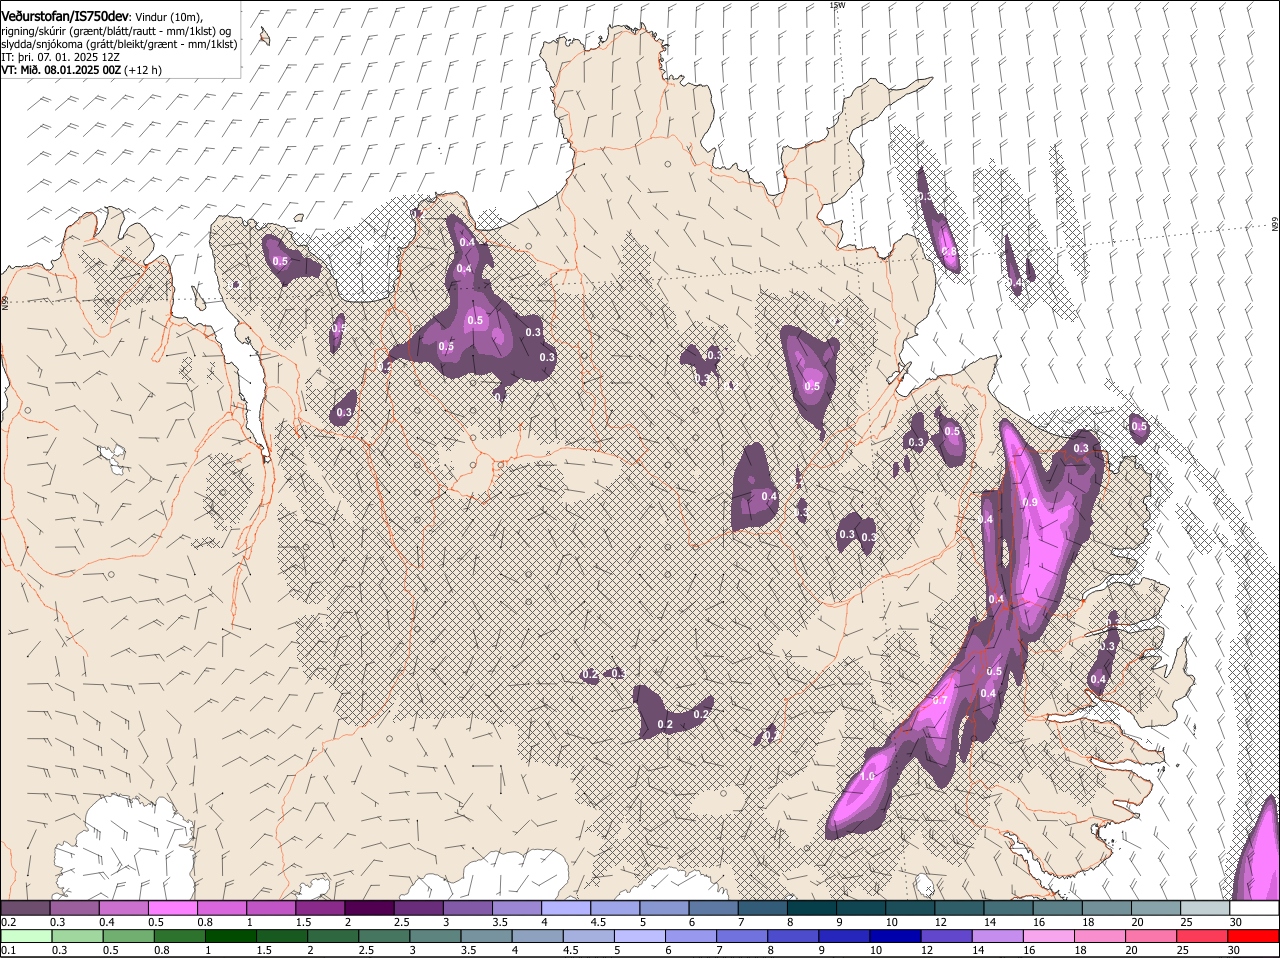Select the lower legend swatch starting at 4
The image size is (1280, 958).
click(537, 936)
